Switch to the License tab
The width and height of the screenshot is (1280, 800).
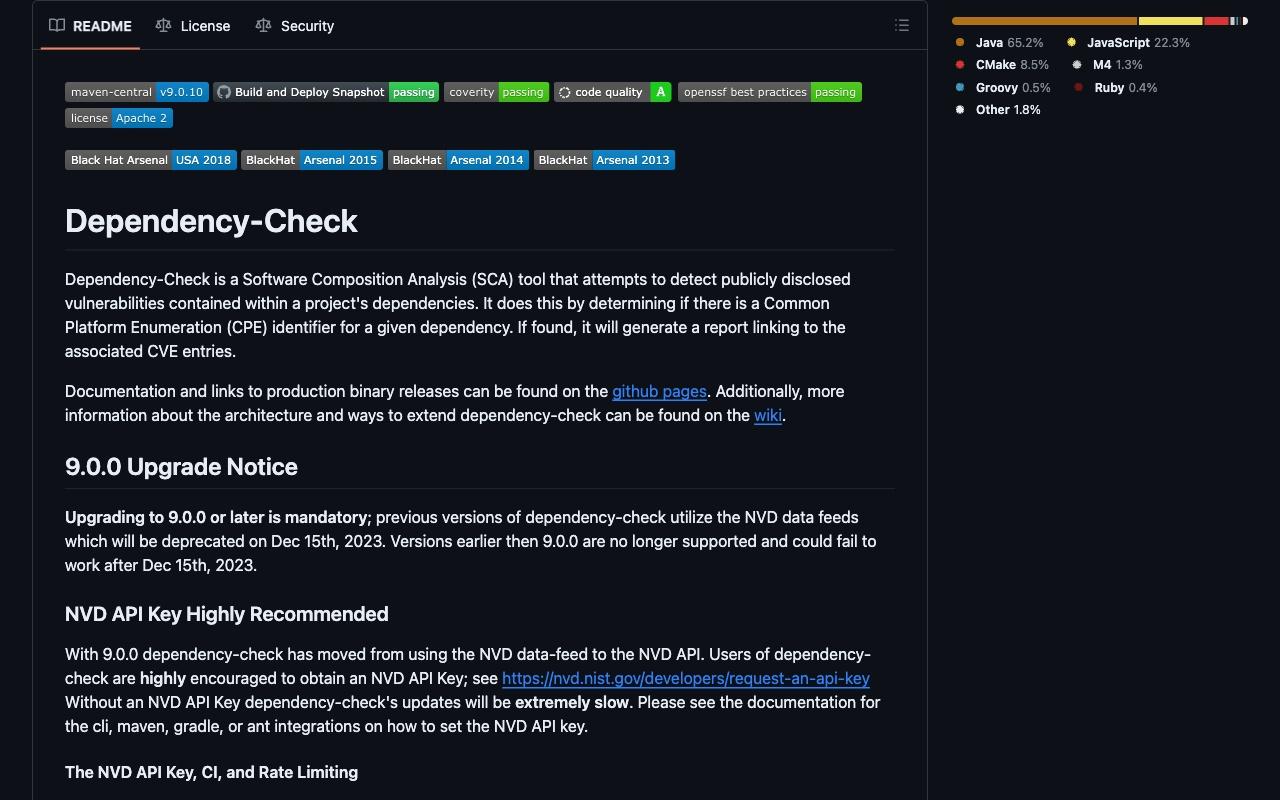click(193, 26)
